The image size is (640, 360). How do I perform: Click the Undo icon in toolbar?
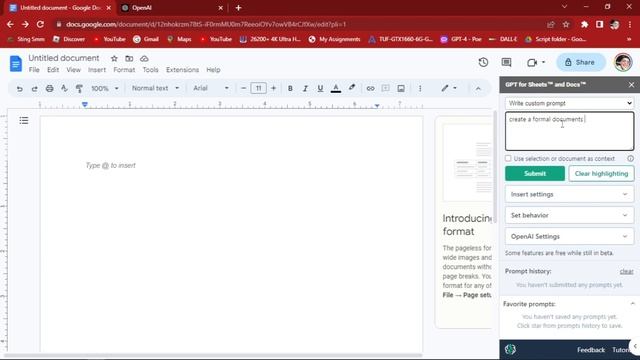pyautogui.click(x=19, y=89)
